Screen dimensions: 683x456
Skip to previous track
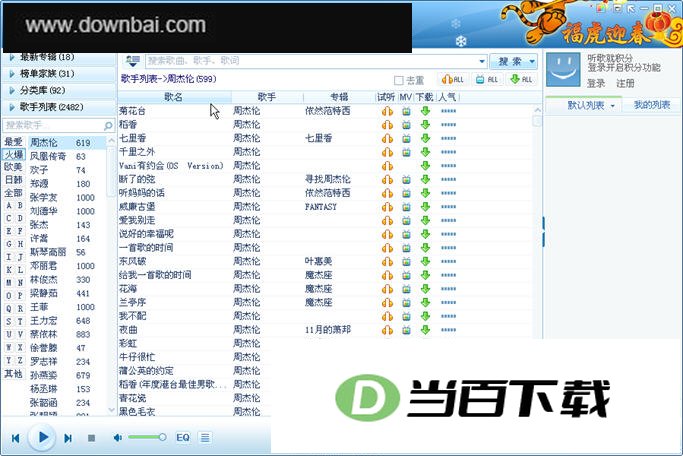[x=15, y=438]
